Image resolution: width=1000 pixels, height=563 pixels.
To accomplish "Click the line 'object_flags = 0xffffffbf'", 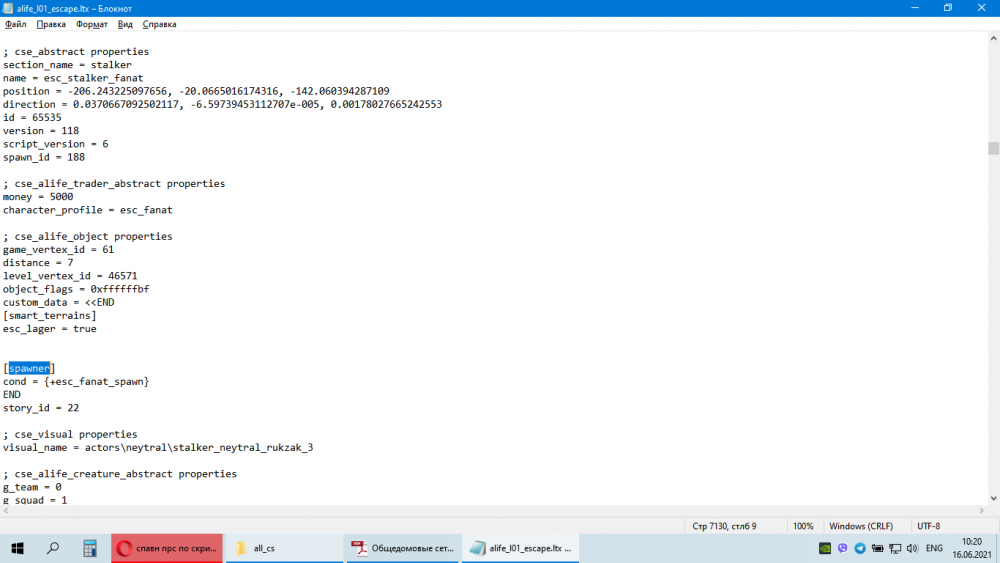I will [x=76, y=289].
